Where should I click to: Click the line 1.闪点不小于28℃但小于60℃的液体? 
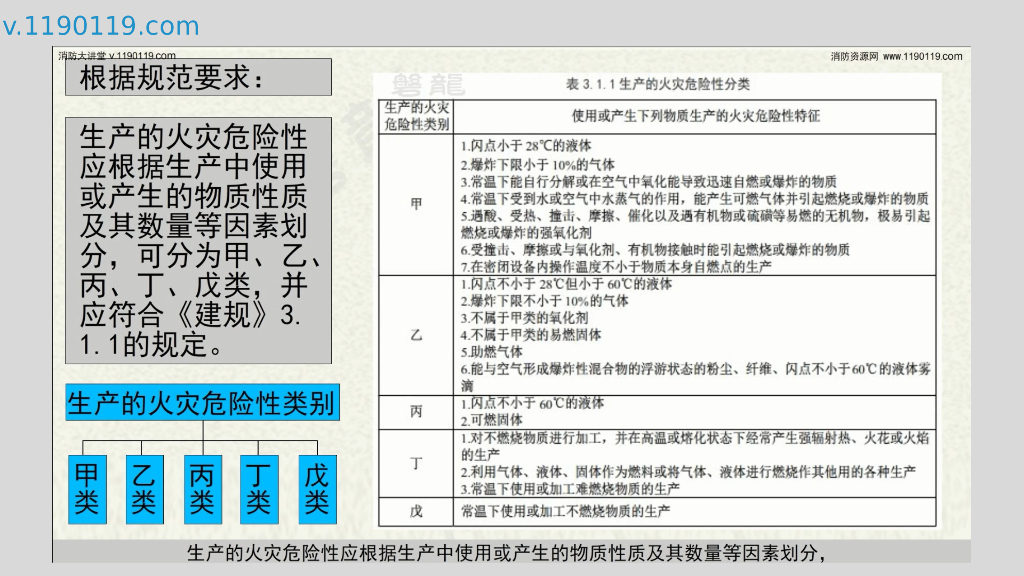point(566,284)
